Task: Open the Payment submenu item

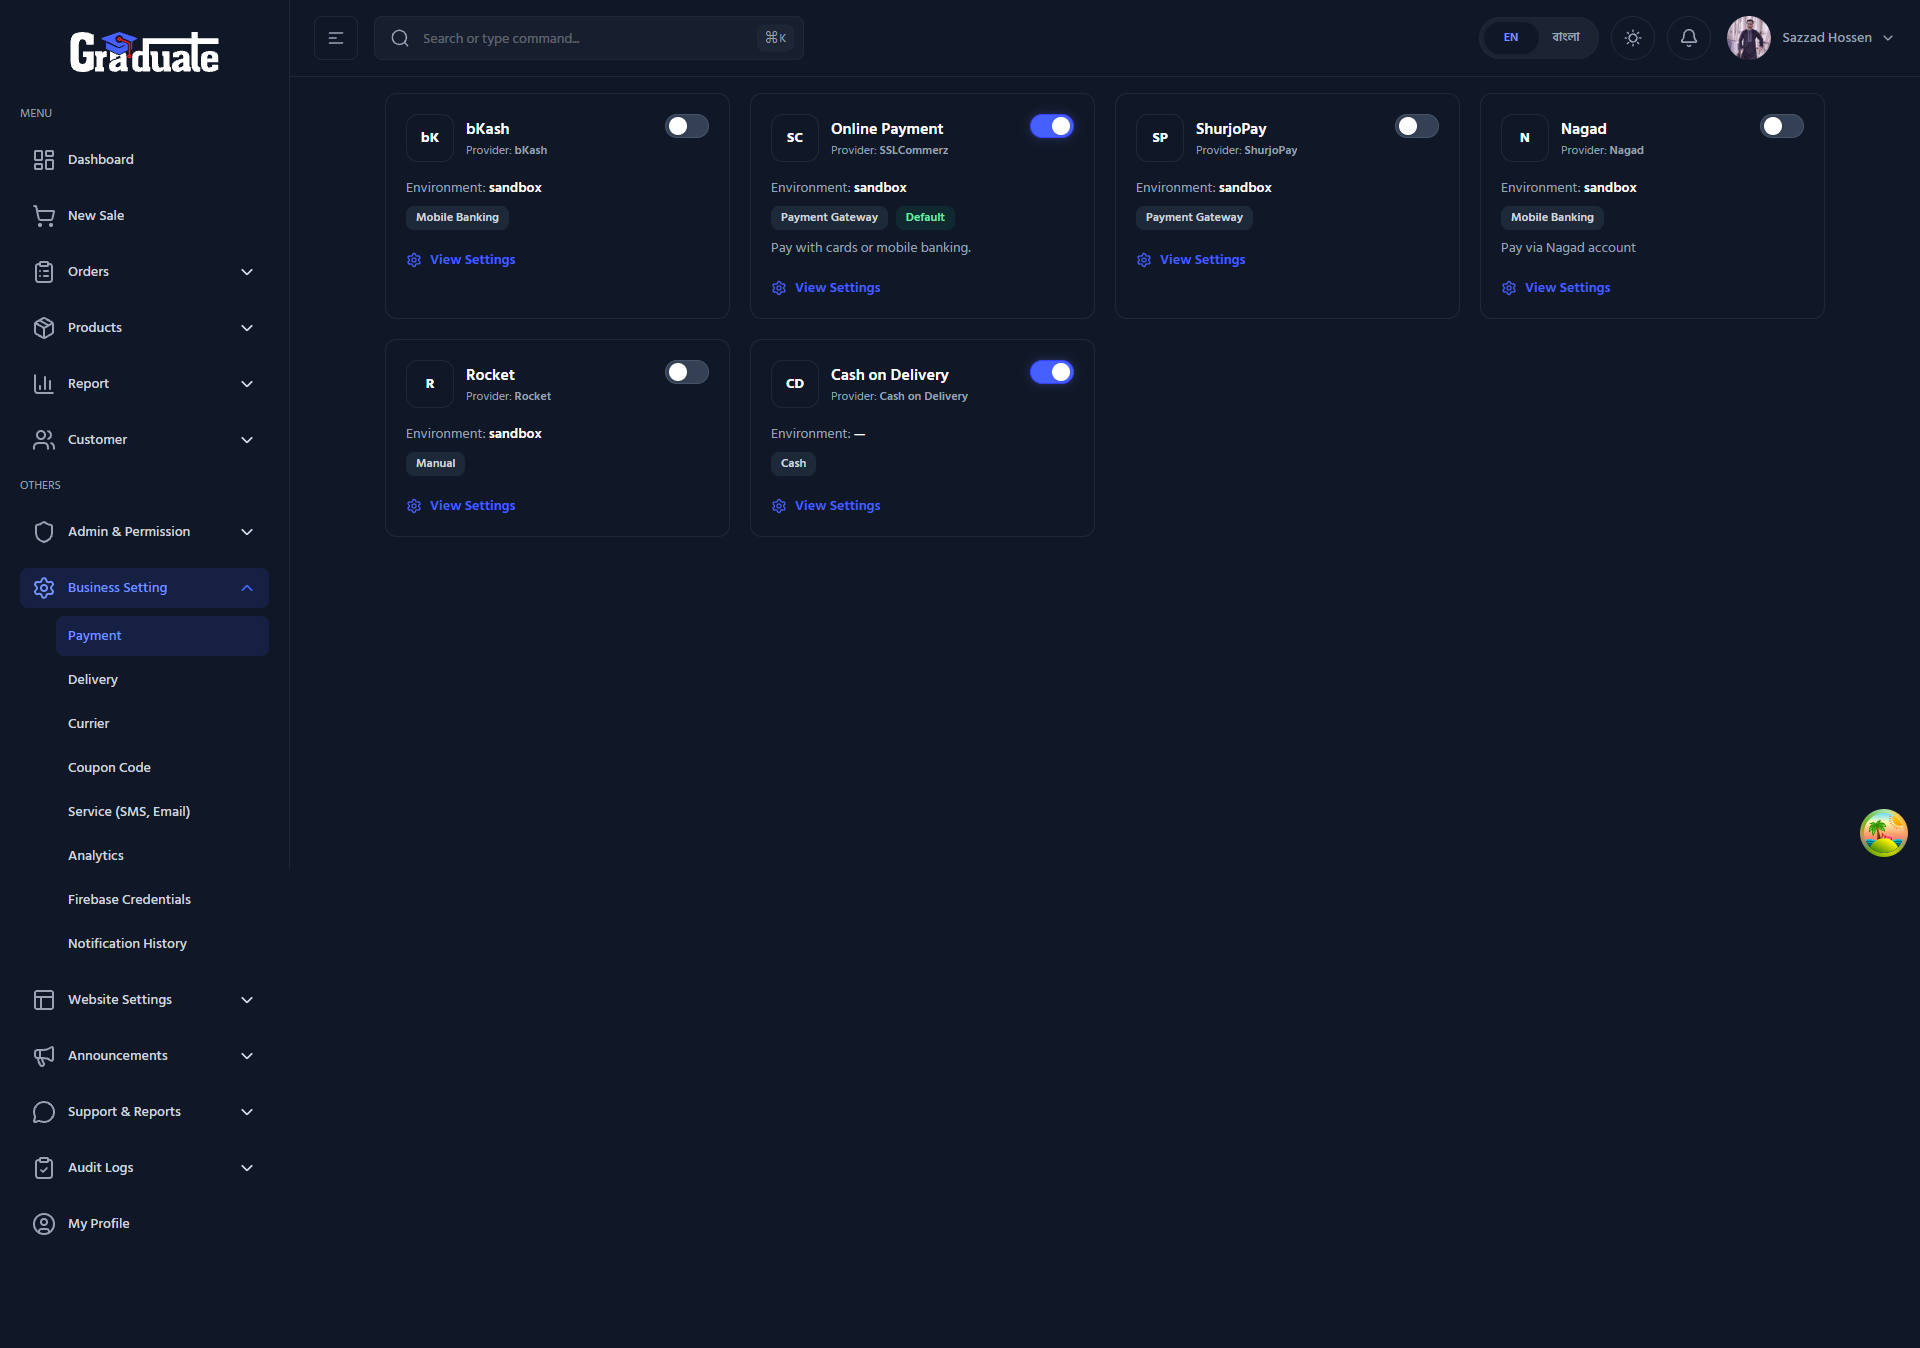Action: tap(162, 636)
